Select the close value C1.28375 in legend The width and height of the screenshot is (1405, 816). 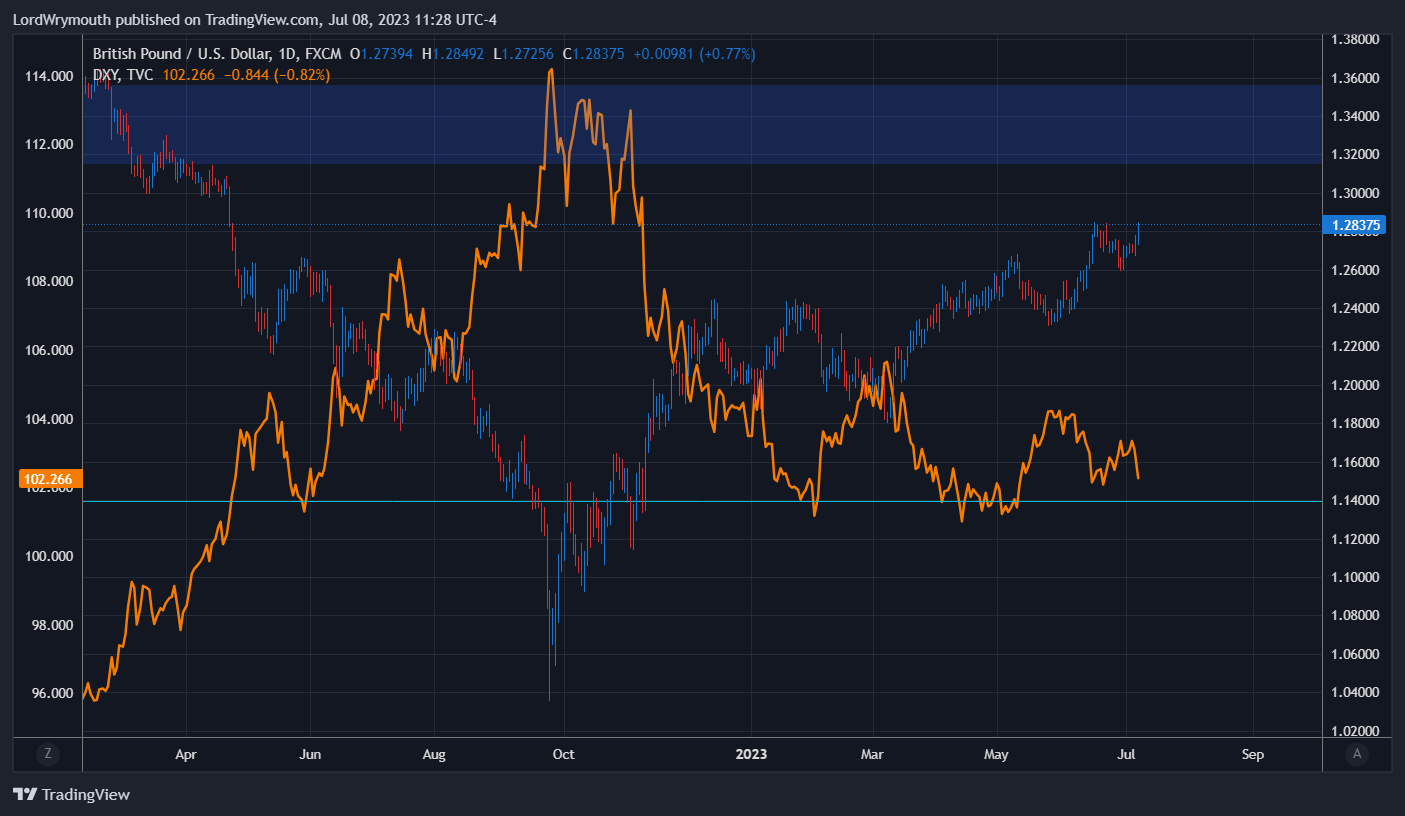(x=596, y=54)
